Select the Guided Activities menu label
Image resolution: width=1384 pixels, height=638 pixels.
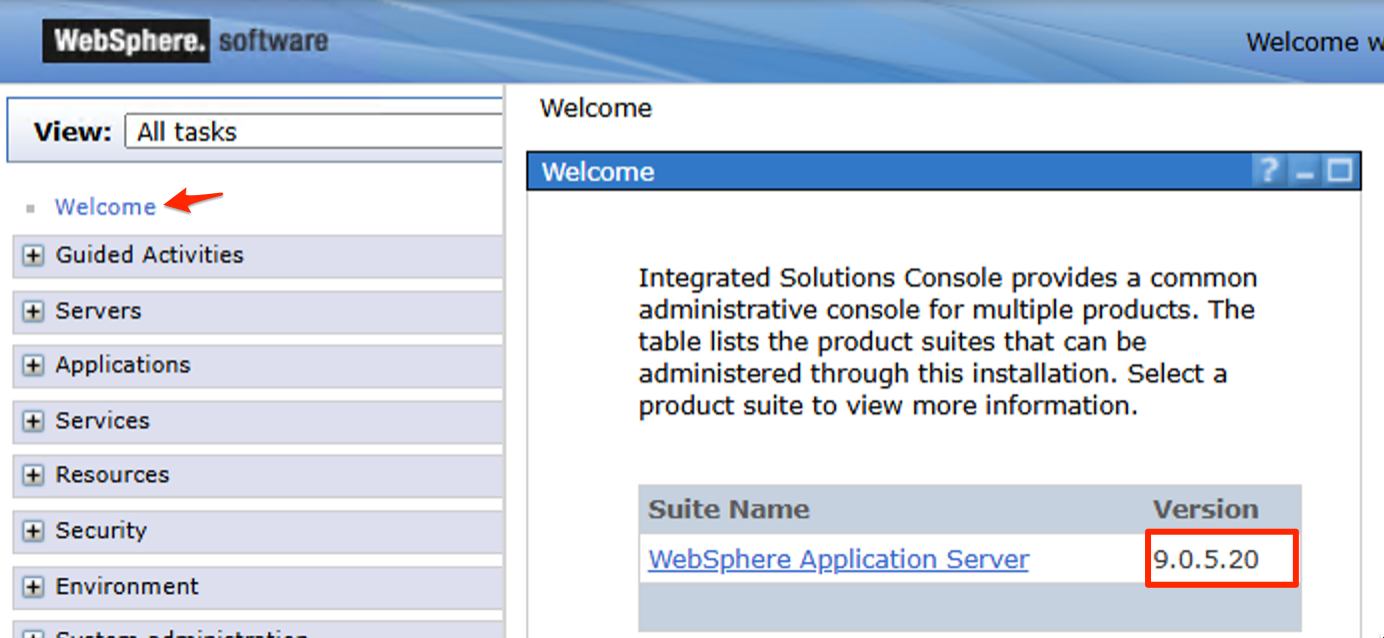[149, 255]
